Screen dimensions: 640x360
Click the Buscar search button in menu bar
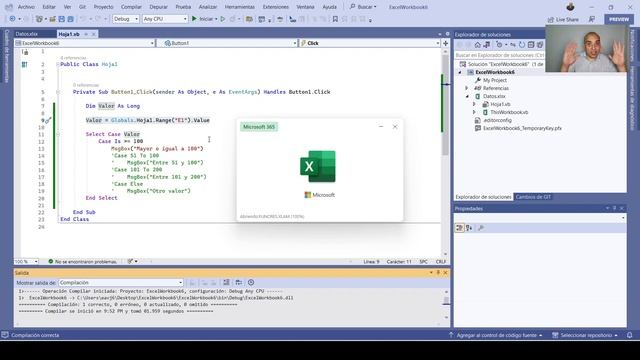pyautogui.click(x=363, y=7)
